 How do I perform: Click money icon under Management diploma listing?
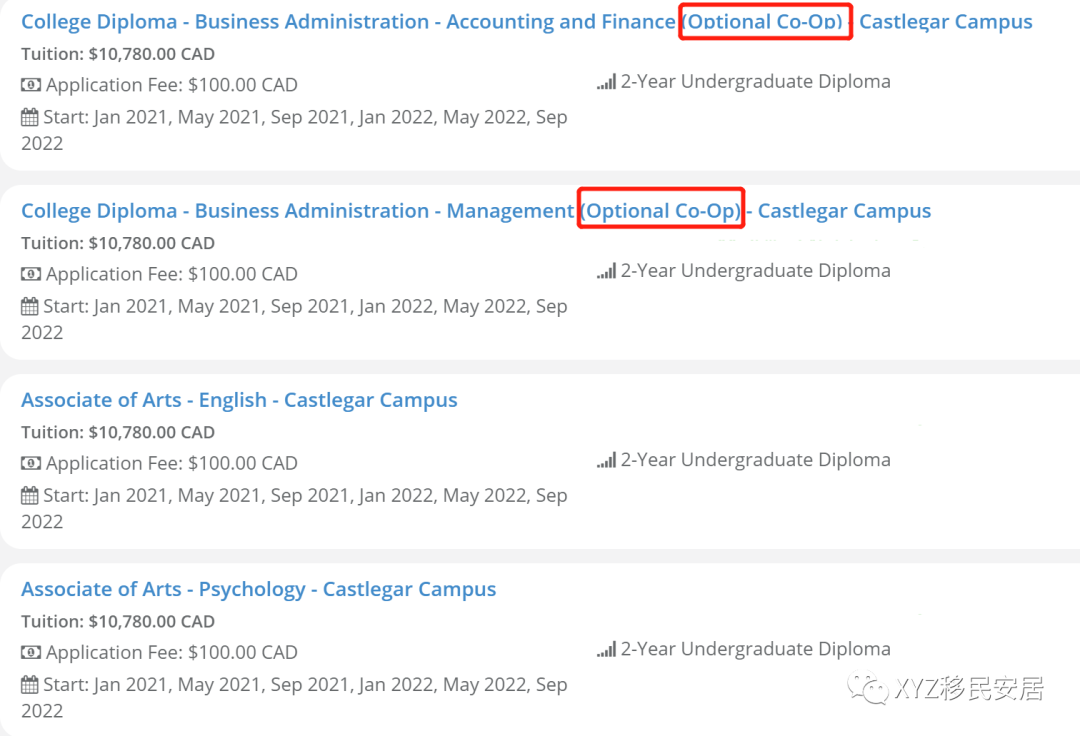point(31,274)
